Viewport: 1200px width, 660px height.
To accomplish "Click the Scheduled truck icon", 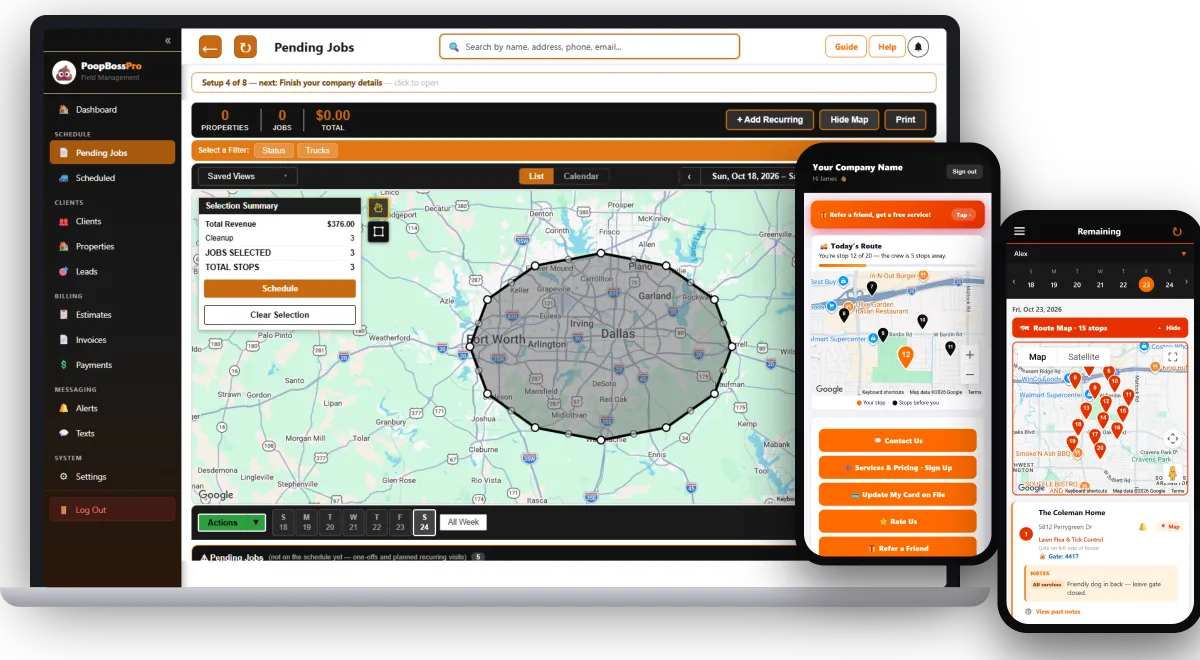I will [64, 178].
